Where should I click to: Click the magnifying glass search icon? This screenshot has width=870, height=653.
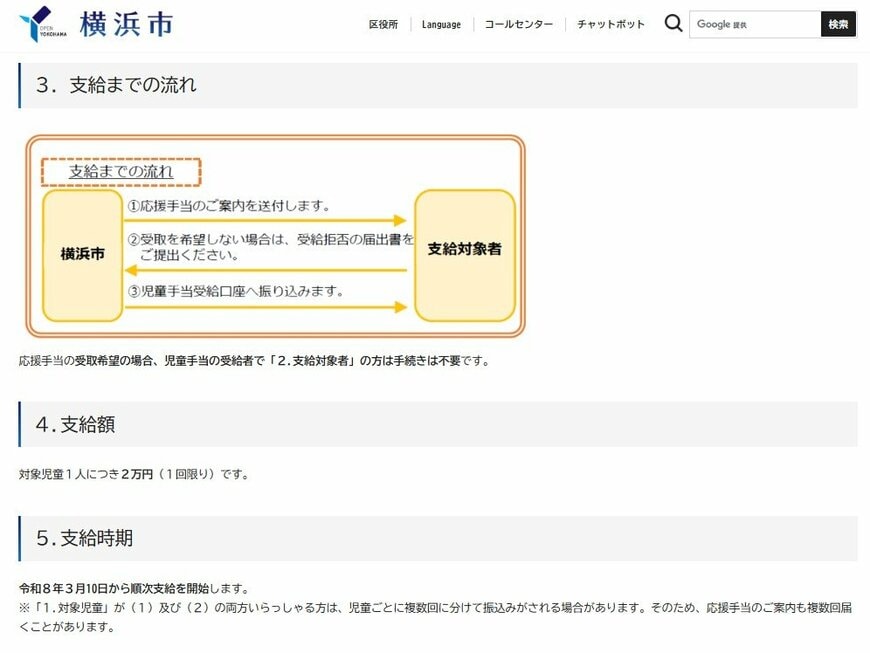pos(673,23)
